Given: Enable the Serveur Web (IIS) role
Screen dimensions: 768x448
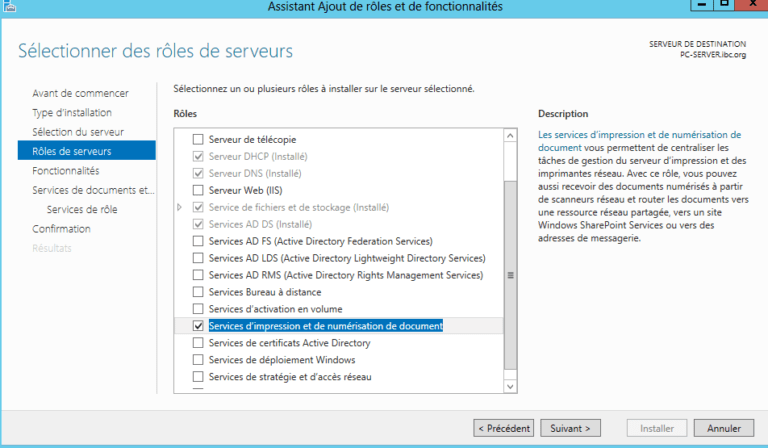Looking at the screenshot, I should pyautogui.click(x=198, y=190).
